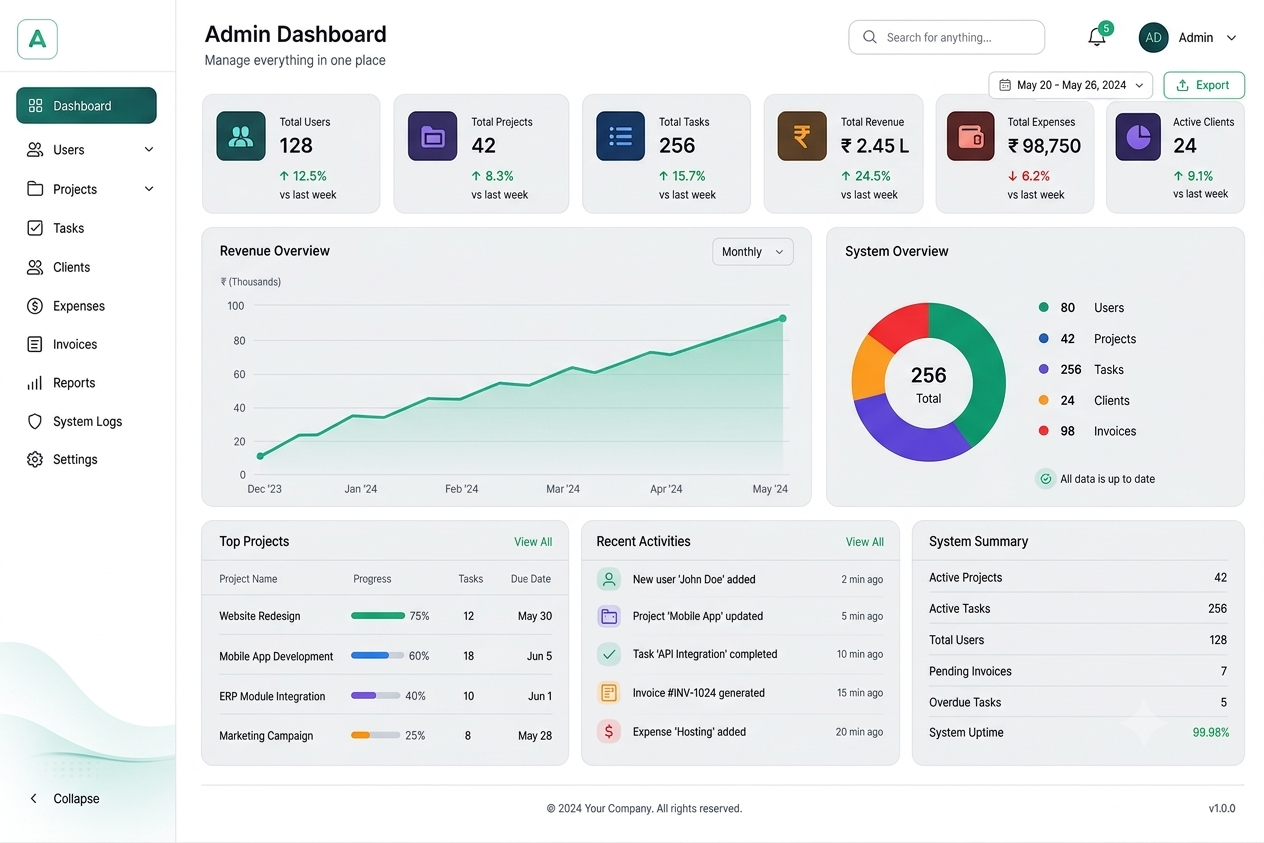Click the Mobile App Development 60% progress bar
The height and width of the screenshot is (843, 1264).
pos(378,656)
